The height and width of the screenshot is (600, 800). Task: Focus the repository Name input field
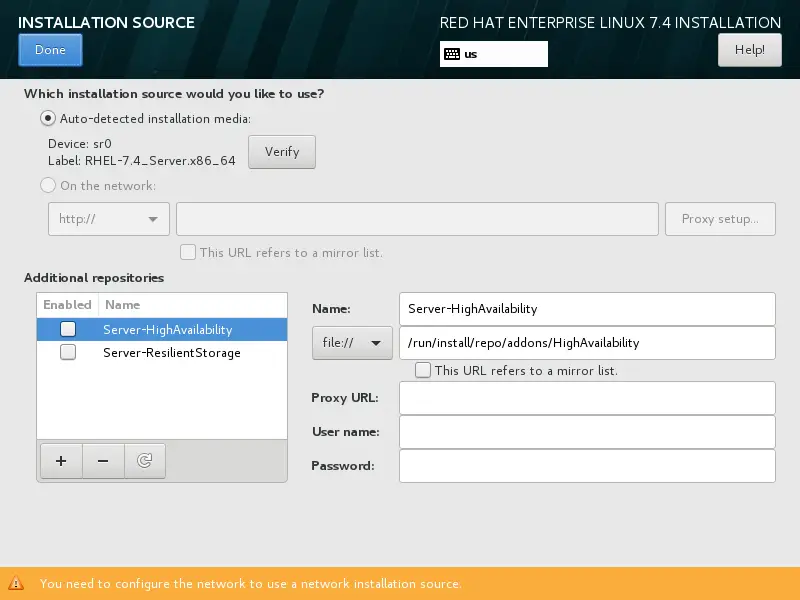click(587, 309)
